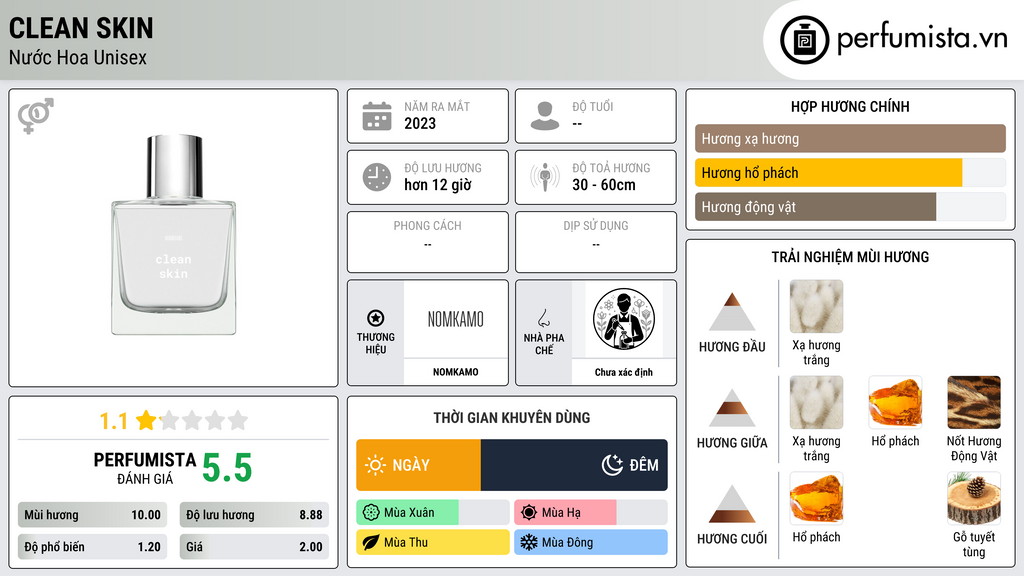Click the Dịp sử dụng box
Image resolution: width=1024 pixels, height=576 pixels.
(x=596, y=242)
